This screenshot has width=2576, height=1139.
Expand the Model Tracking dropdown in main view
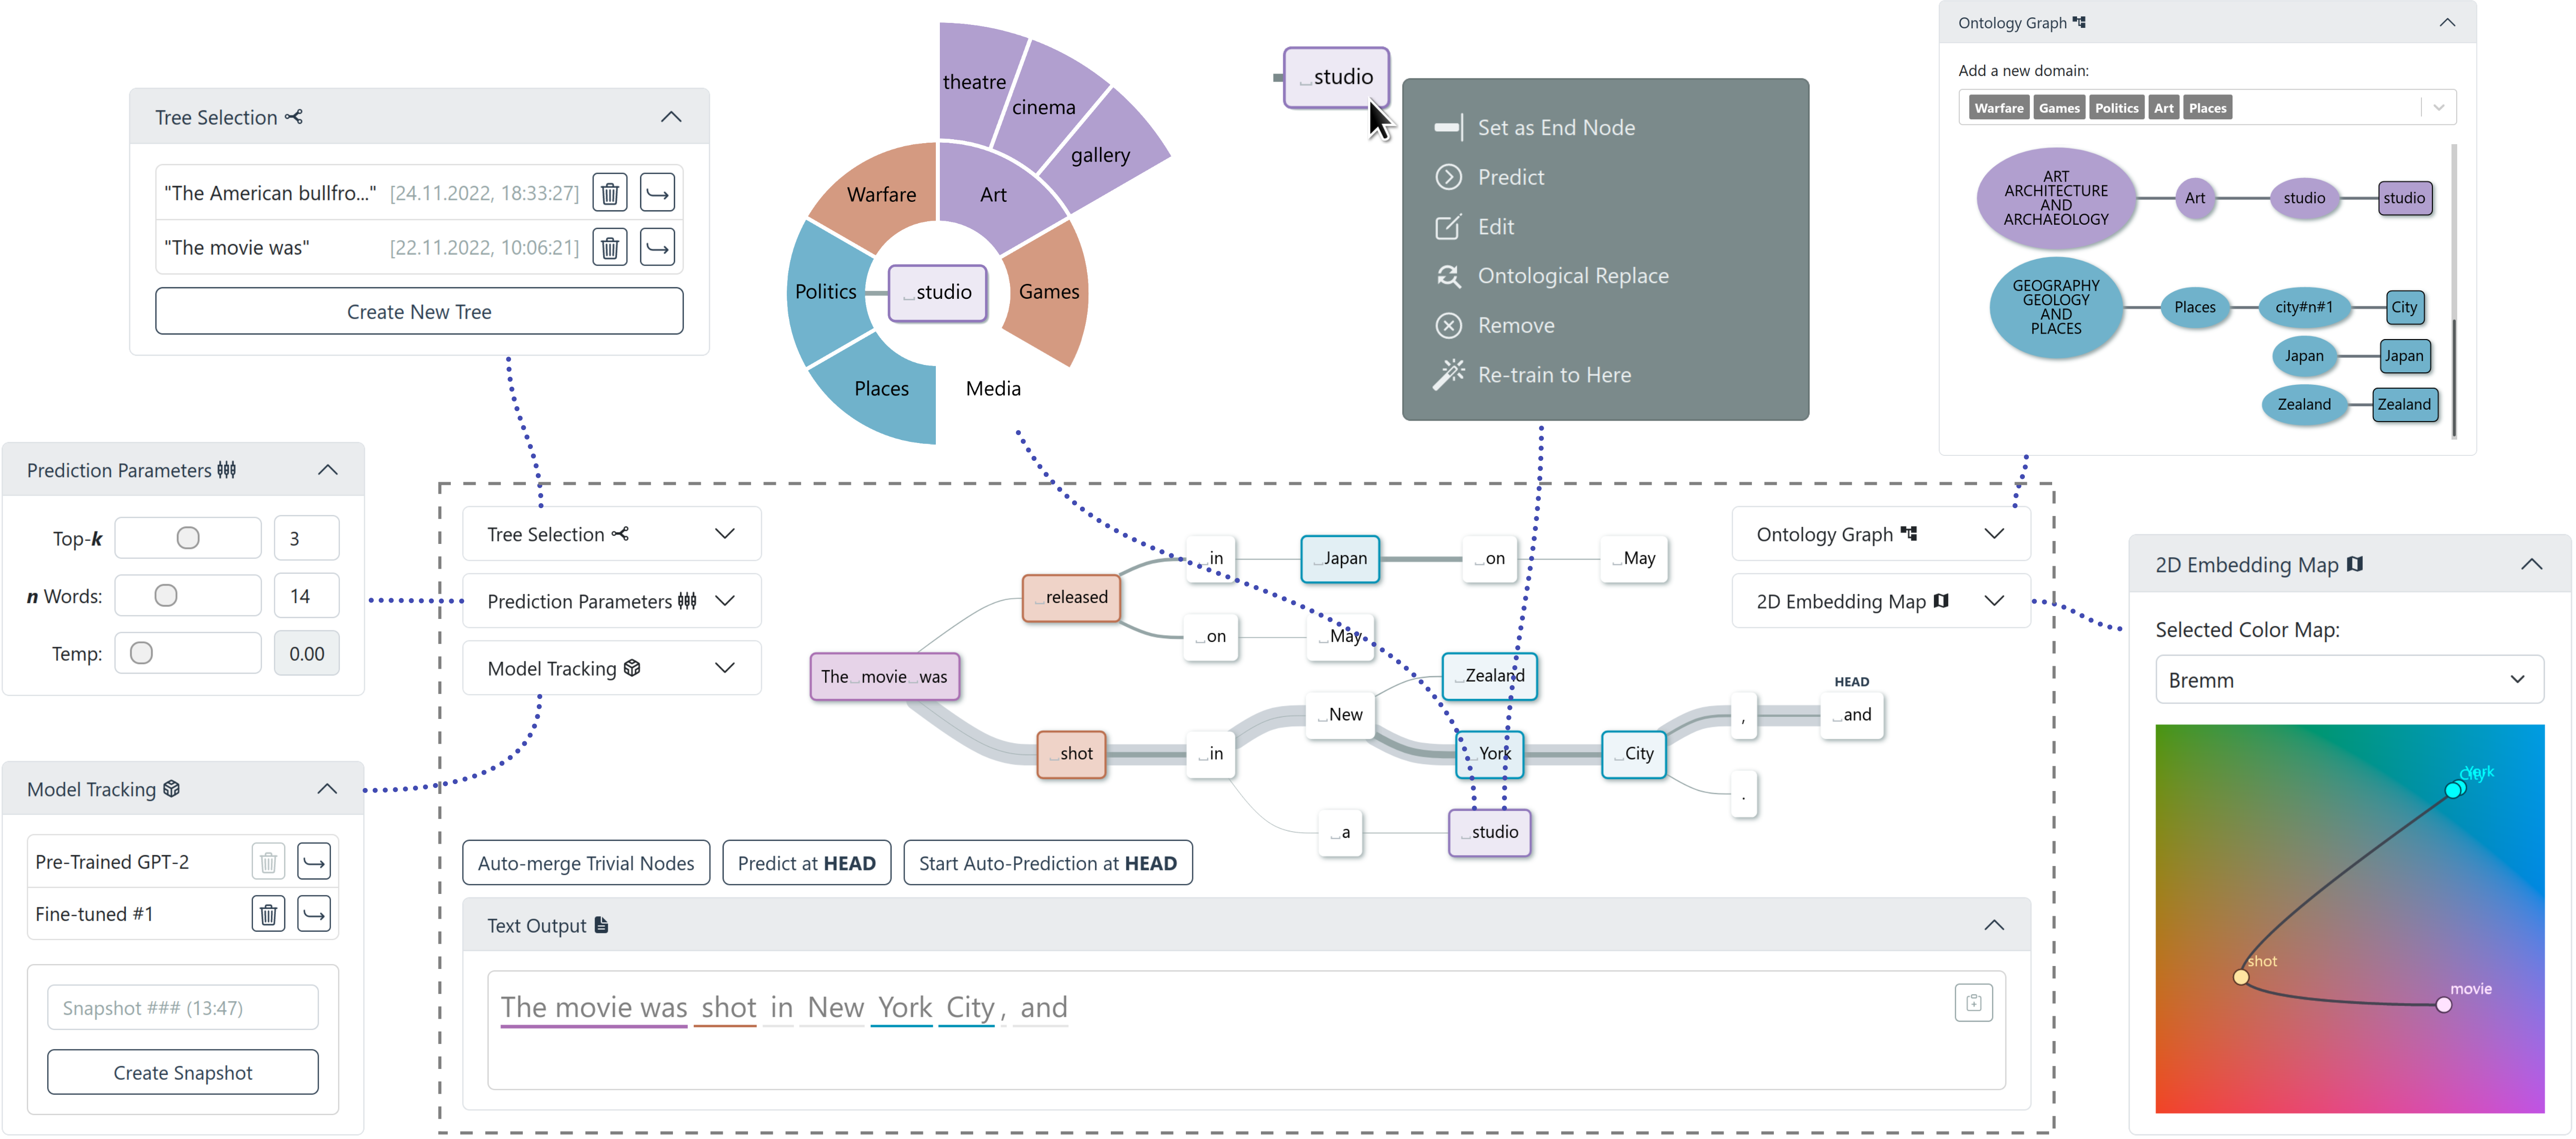tap(725, 668)
